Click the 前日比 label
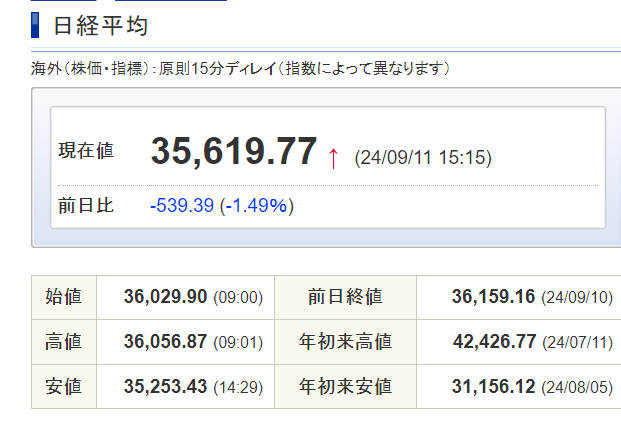 point(86,206)
